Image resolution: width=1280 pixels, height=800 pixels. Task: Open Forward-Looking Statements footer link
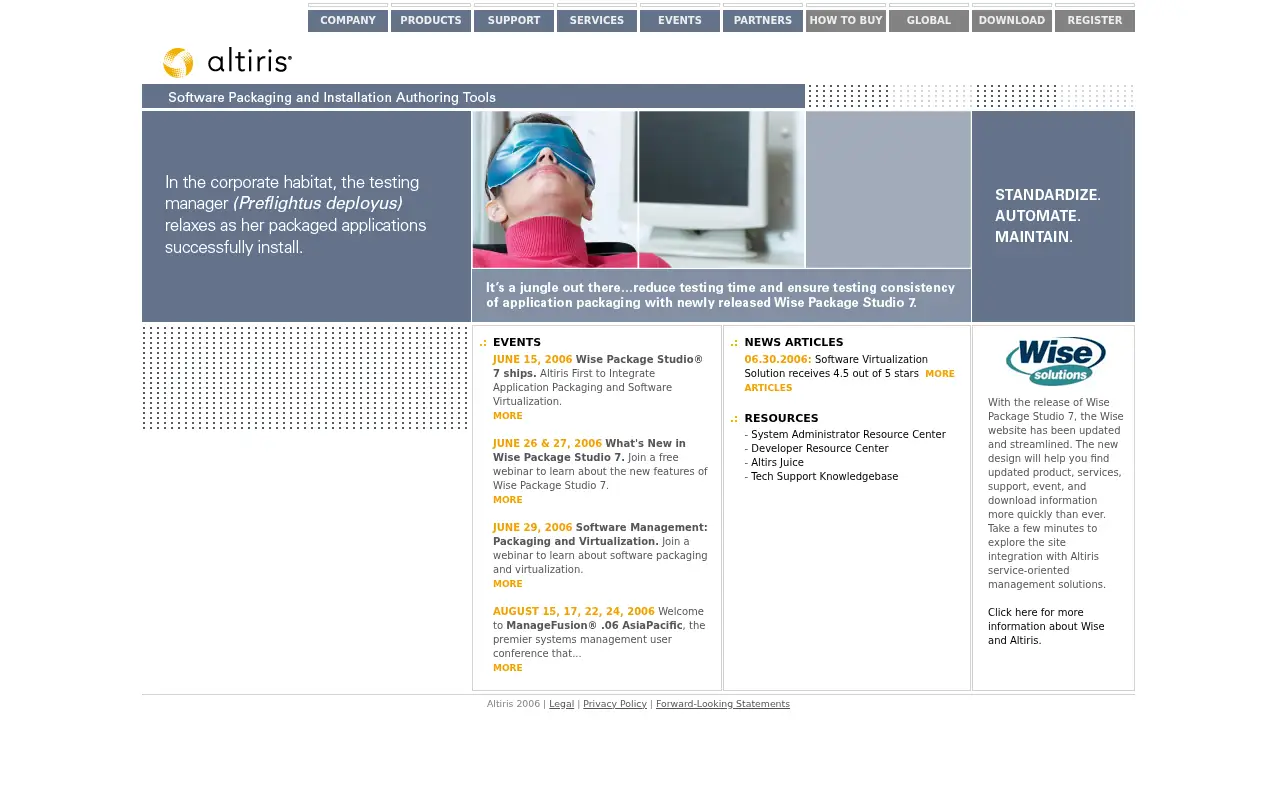[723, 704]
